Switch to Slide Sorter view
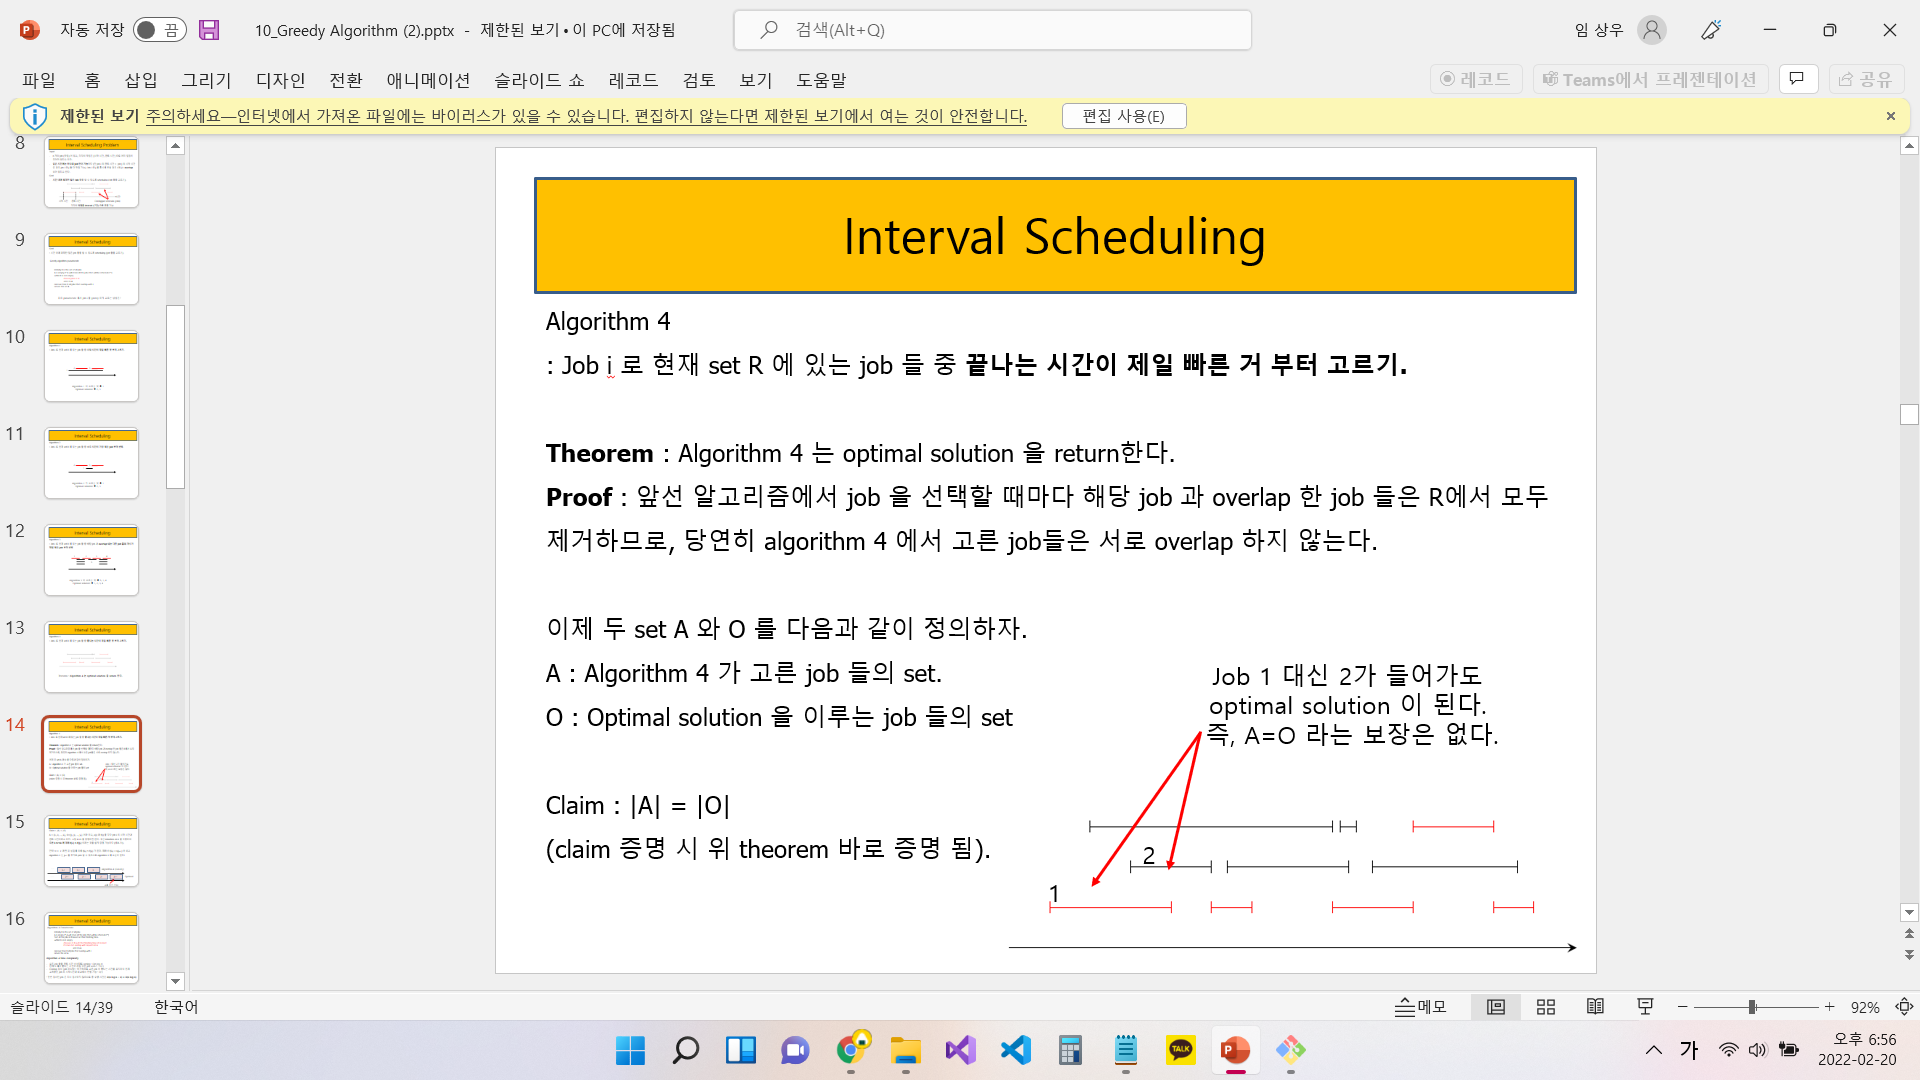The width and height of the screenshot is (1920, 1080). pos(1545,1007)
